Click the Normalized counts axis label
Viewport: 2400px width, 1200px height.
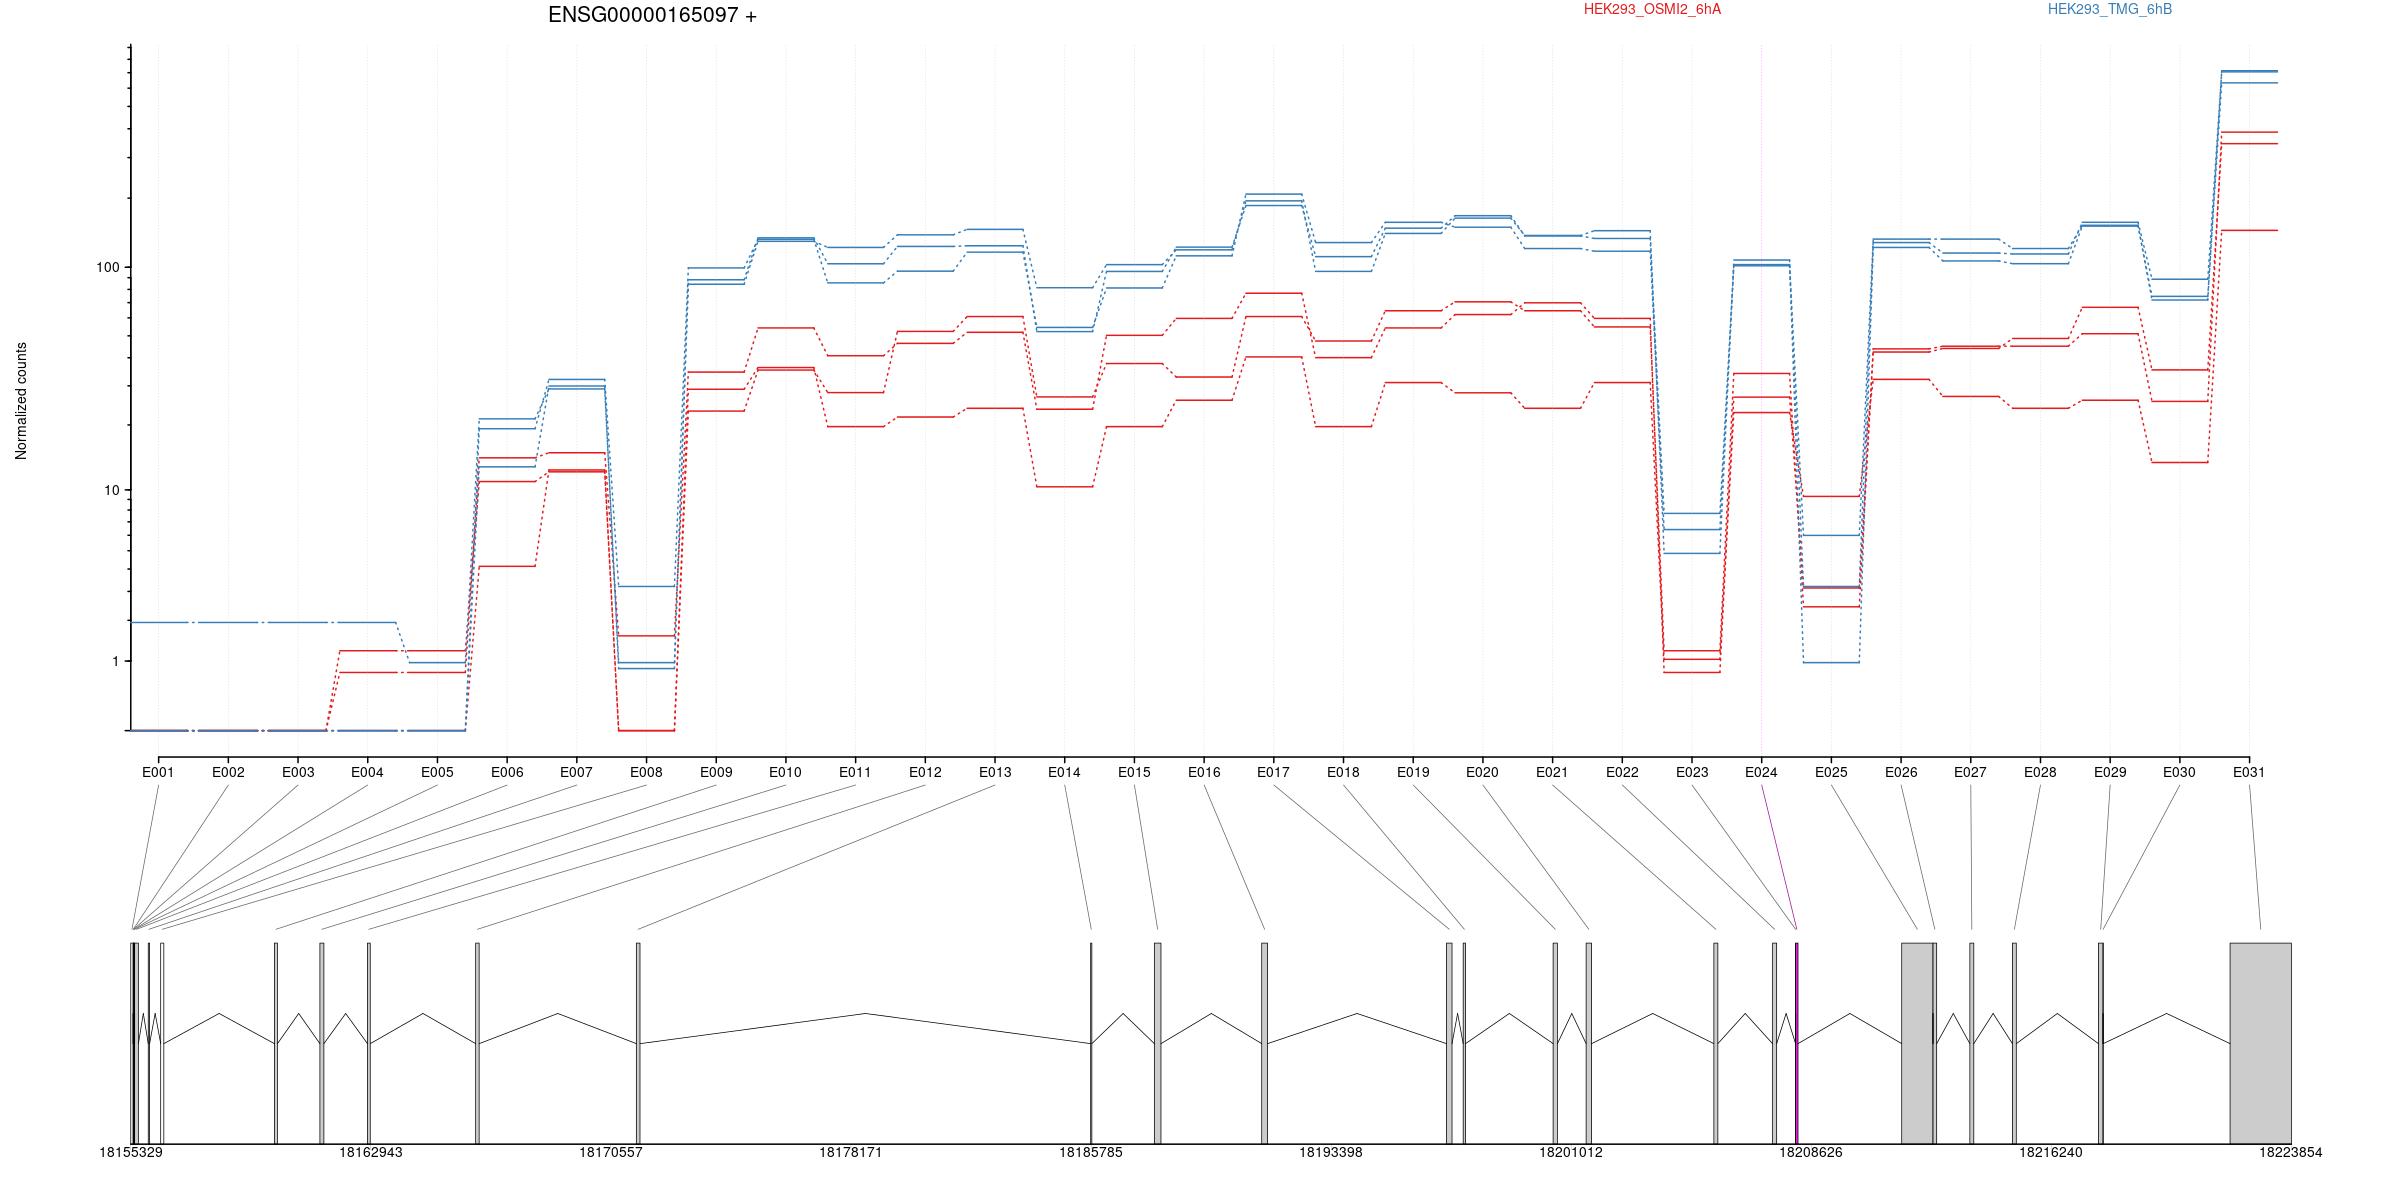(x=21, y=401)
